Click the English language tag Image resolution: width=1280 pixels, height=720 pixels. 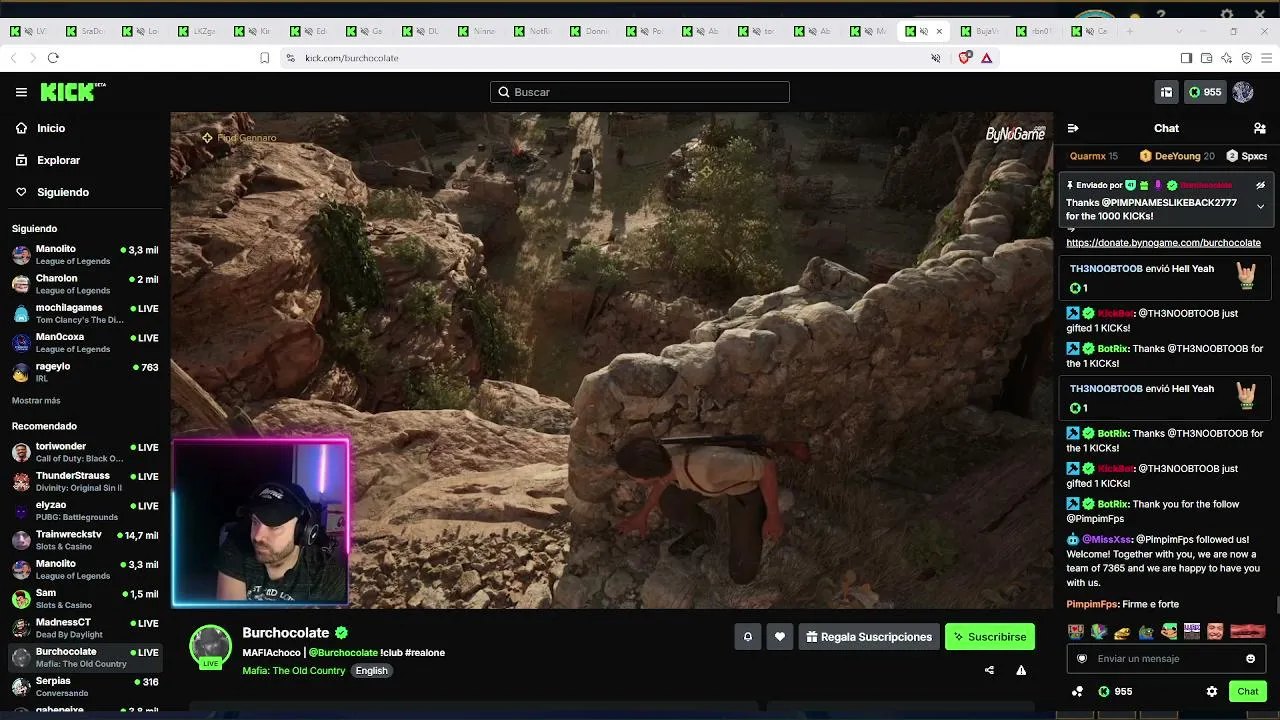[371, 671]
